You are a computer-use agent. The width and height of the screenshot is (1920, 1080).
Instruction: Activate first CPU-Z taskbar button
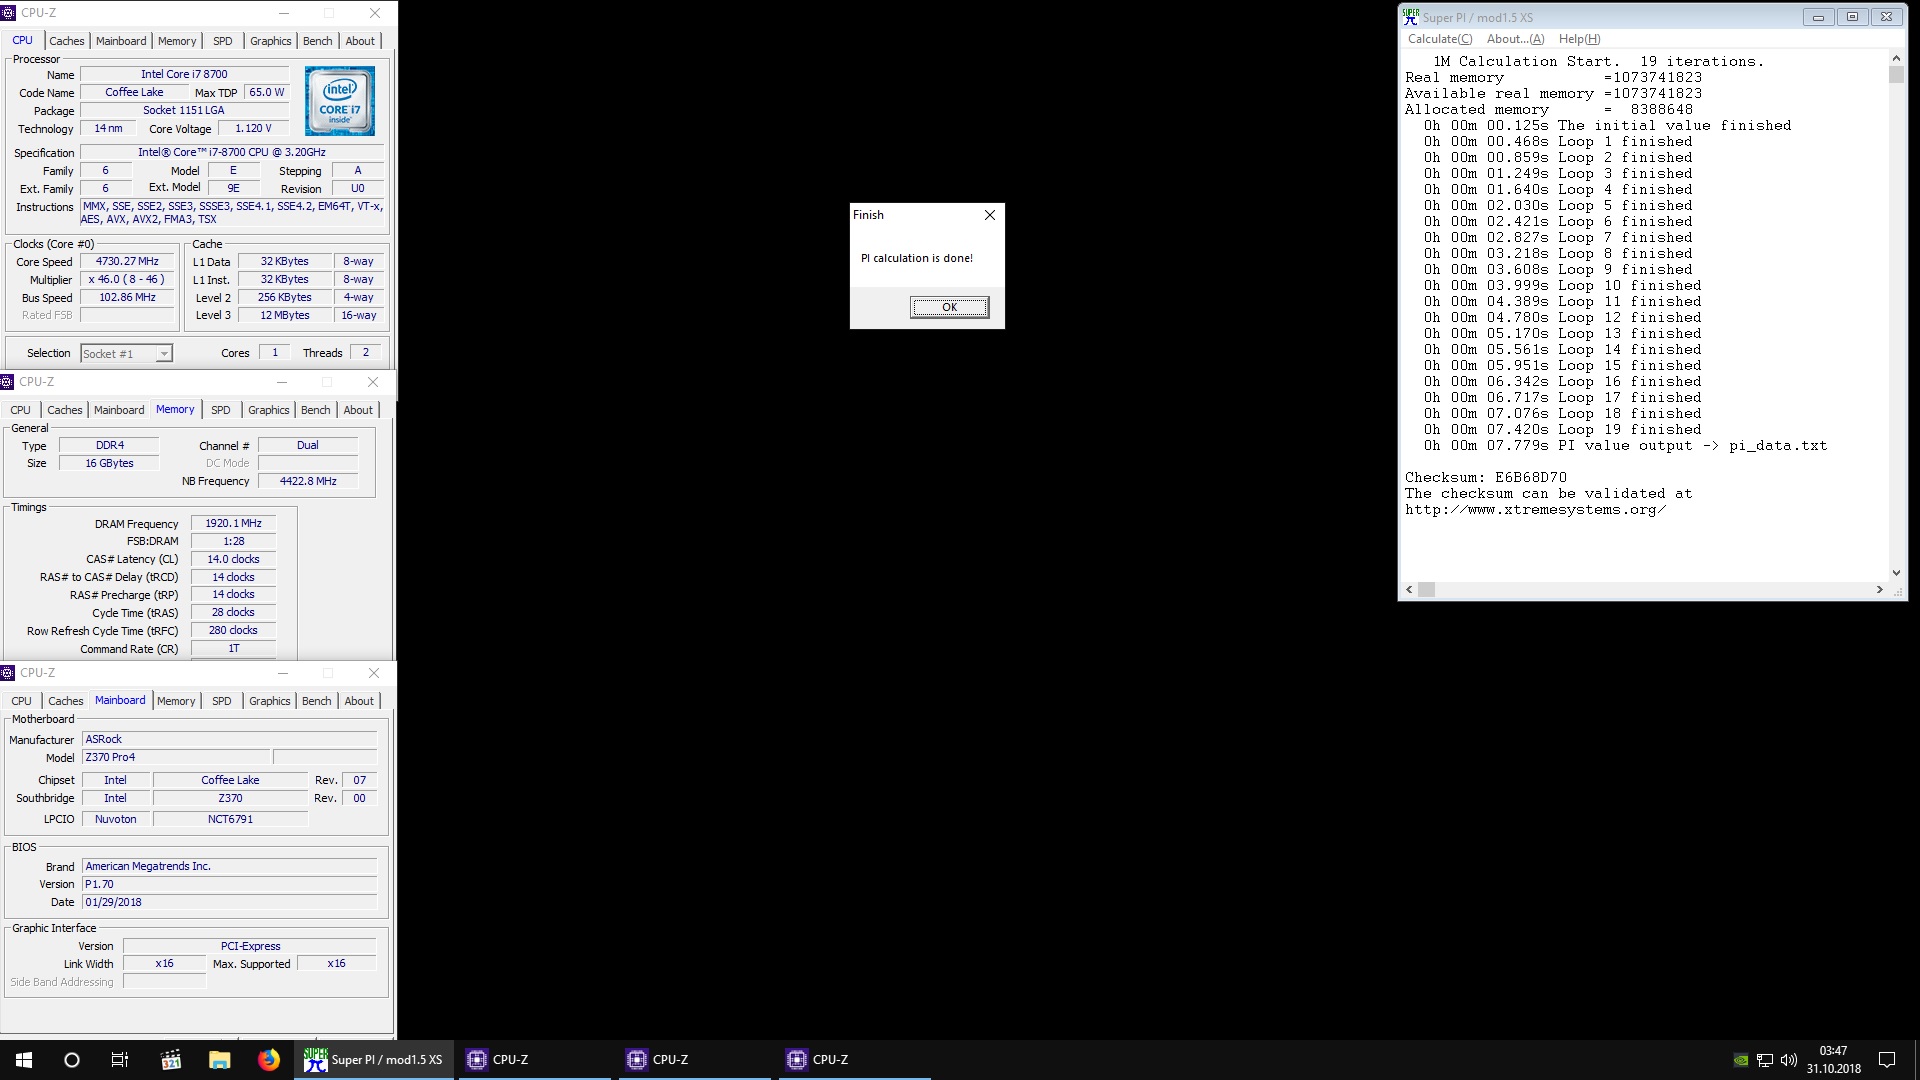click(536, 1060)
